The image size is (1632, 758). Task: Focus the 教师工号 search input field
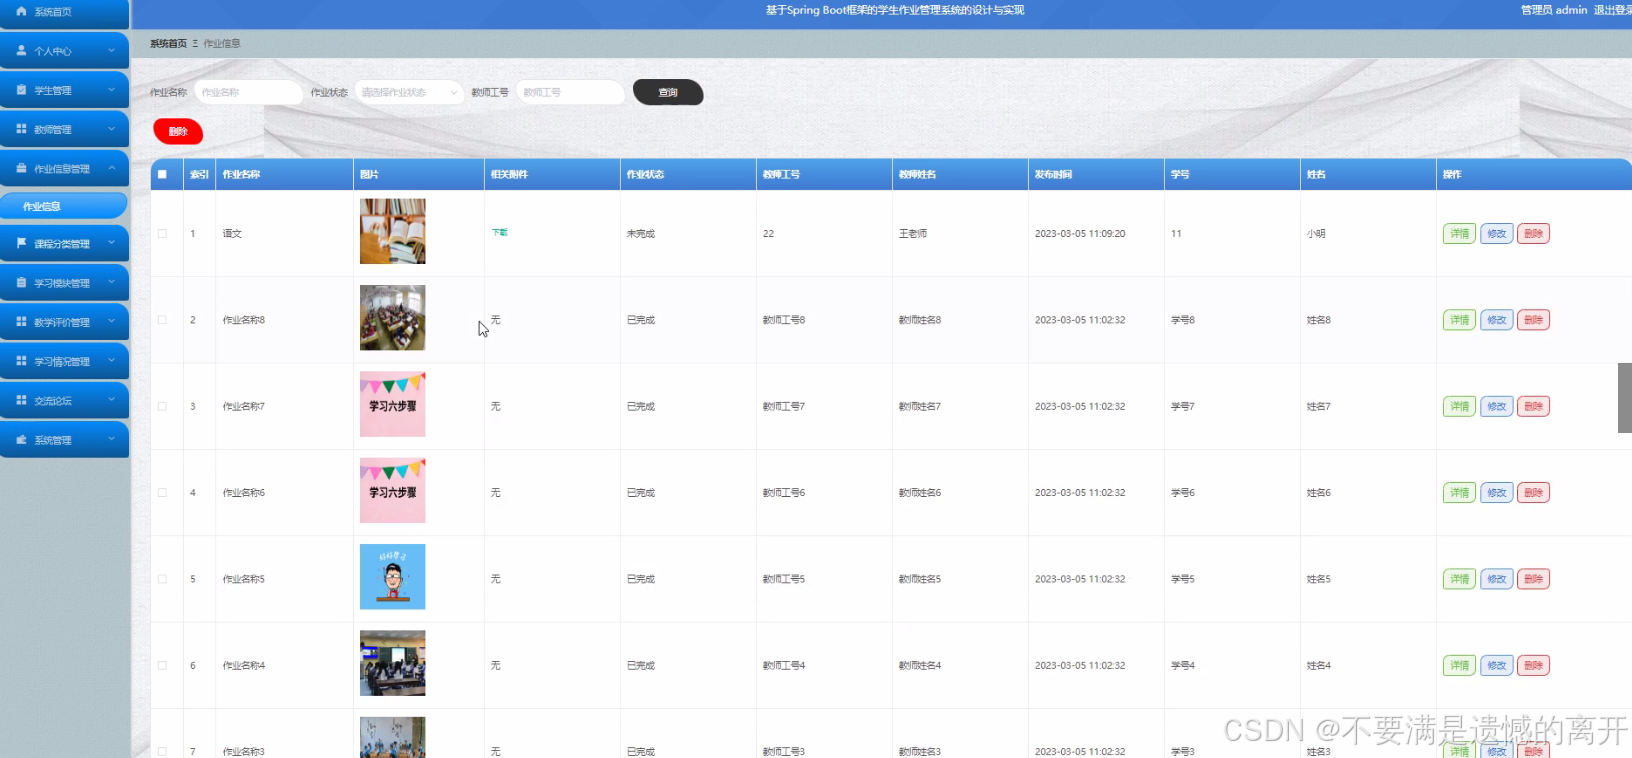coord(570,92)
